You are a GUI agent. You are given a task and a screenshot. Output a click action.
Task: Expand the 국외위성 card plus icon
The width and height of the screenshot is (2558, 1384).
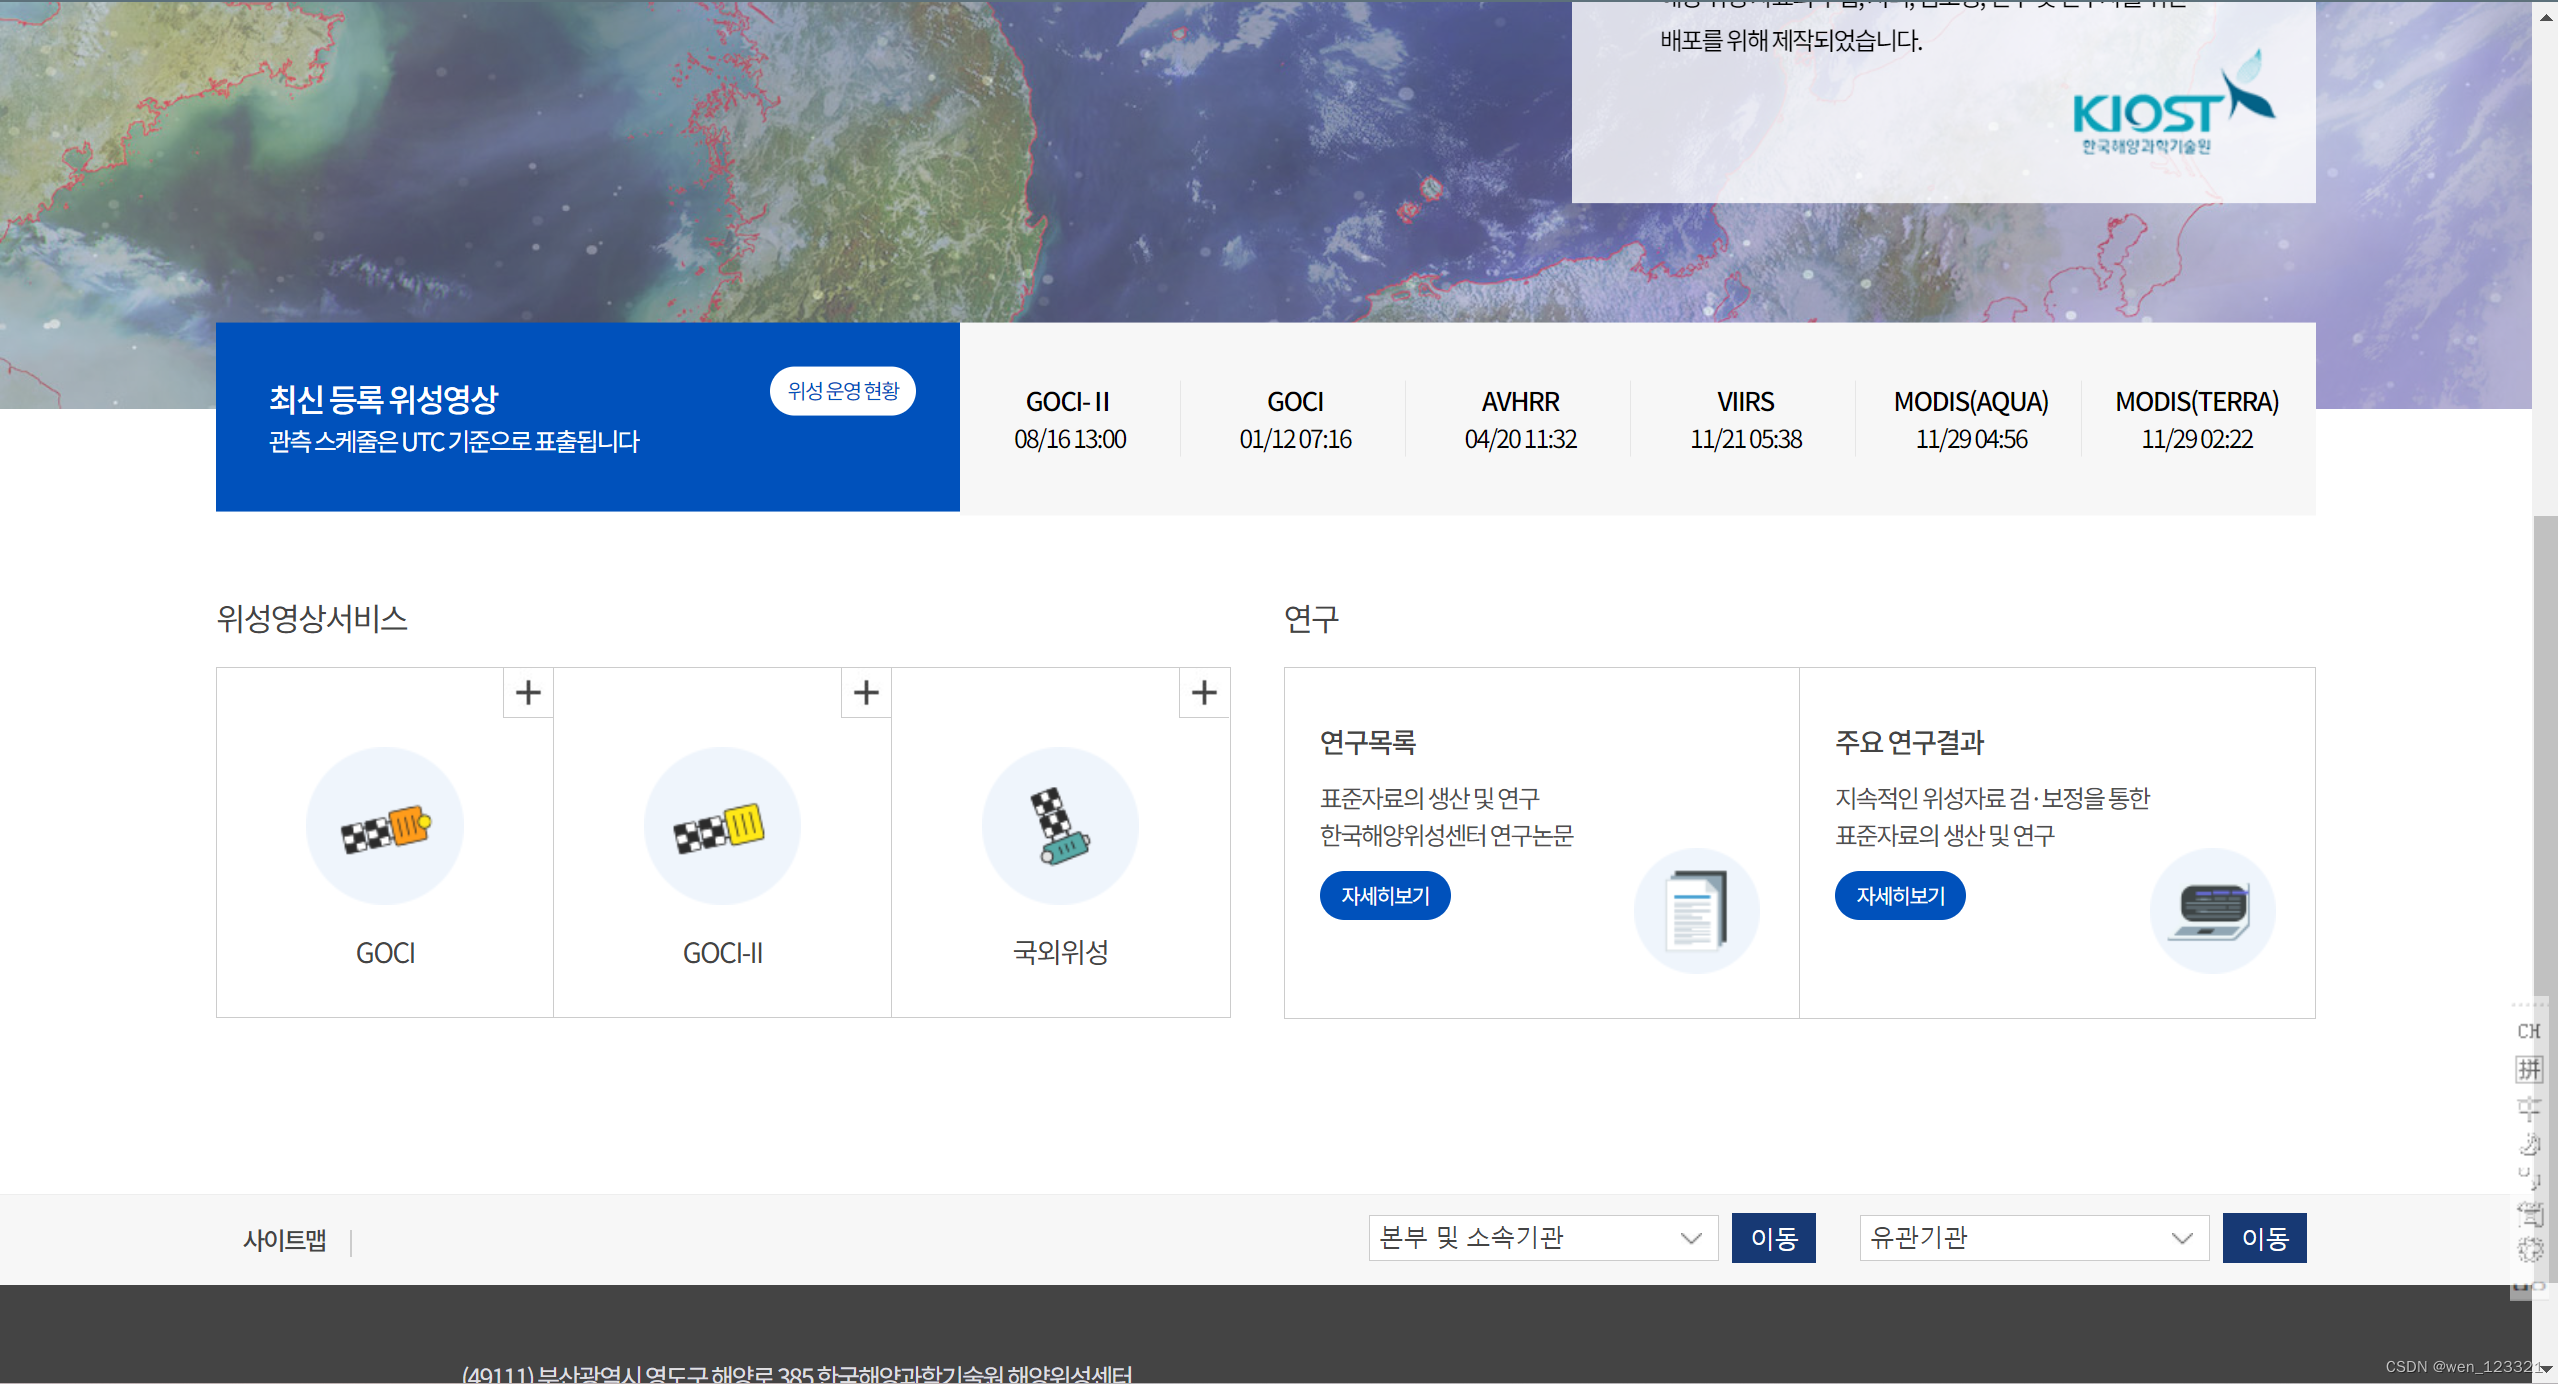click(x=1204, y=692)
